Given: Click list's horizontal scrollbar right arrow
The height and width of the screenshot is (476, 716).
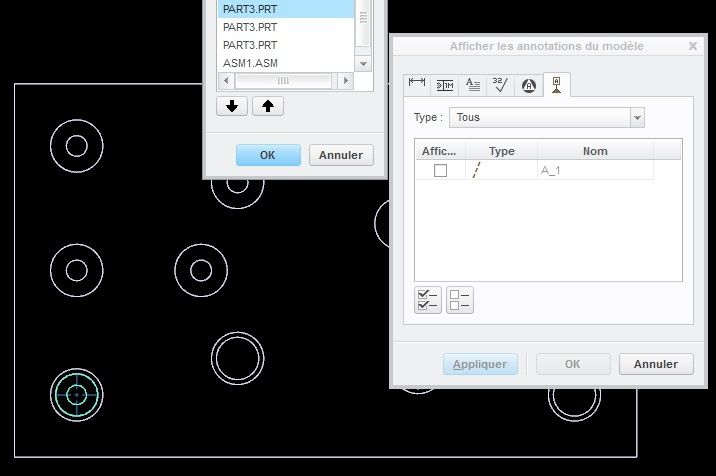Looking at the screenshot, I should (346, 81).
